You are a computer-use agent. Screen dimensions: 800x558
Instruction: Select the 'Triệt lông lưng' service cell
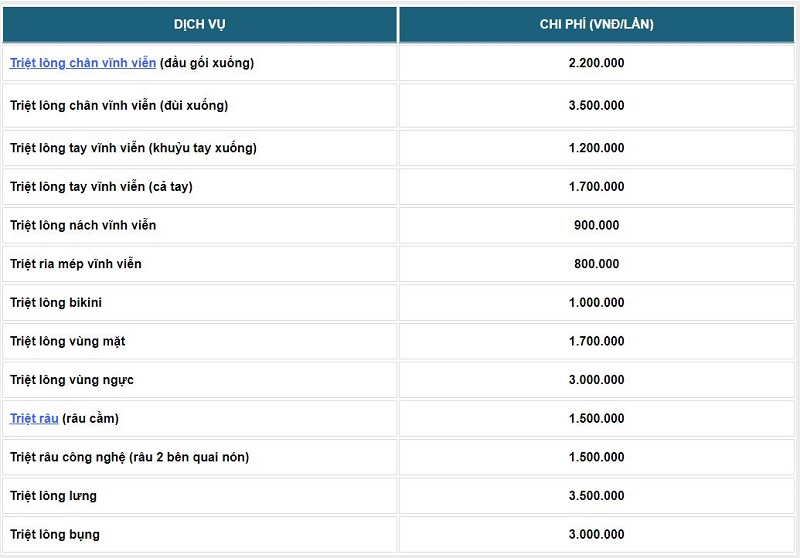click(54, 496)
